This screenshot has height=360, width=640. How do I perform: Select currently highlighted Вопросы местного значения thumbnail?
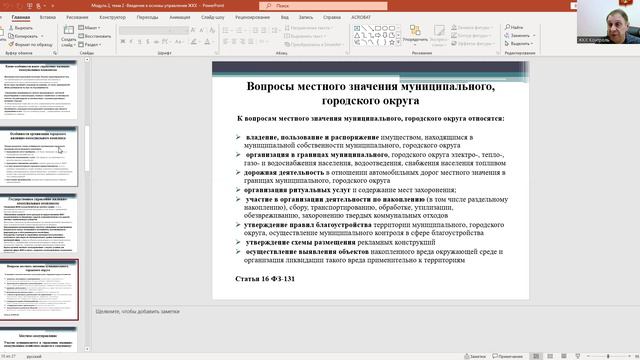tap(39, 289)
